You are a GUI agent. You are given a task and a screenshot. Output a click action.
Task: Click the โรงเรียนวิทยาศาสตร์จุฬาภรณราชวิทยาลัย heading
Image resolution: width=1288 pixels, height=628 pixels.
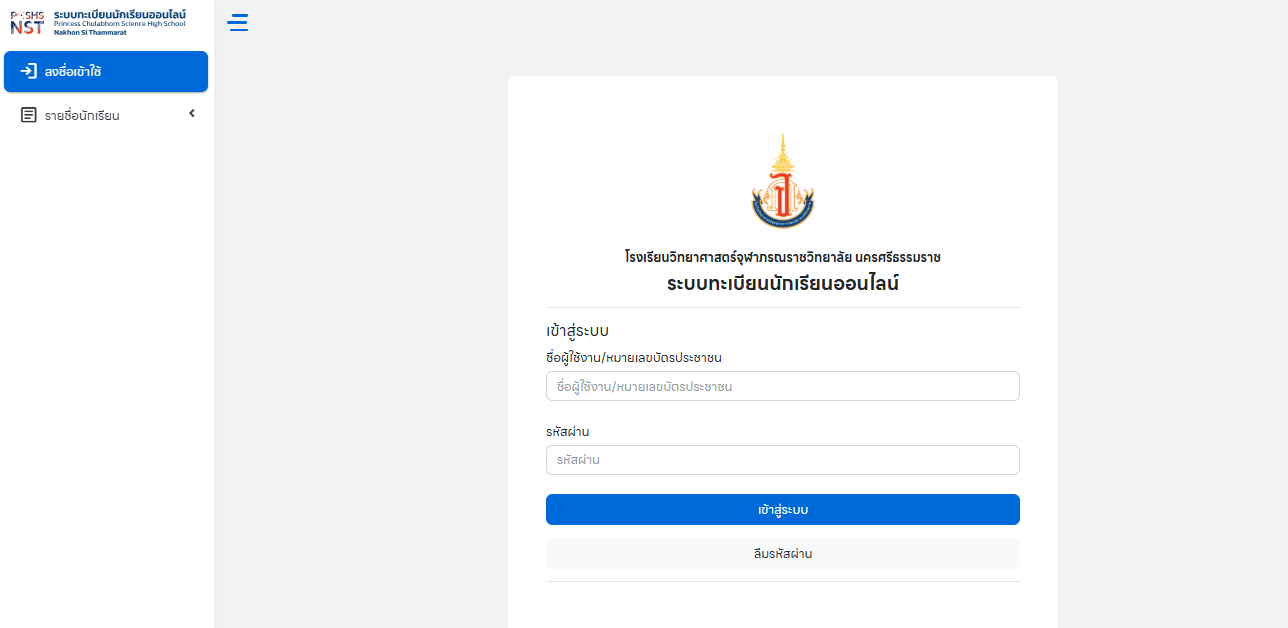click(x=783, y=257)
